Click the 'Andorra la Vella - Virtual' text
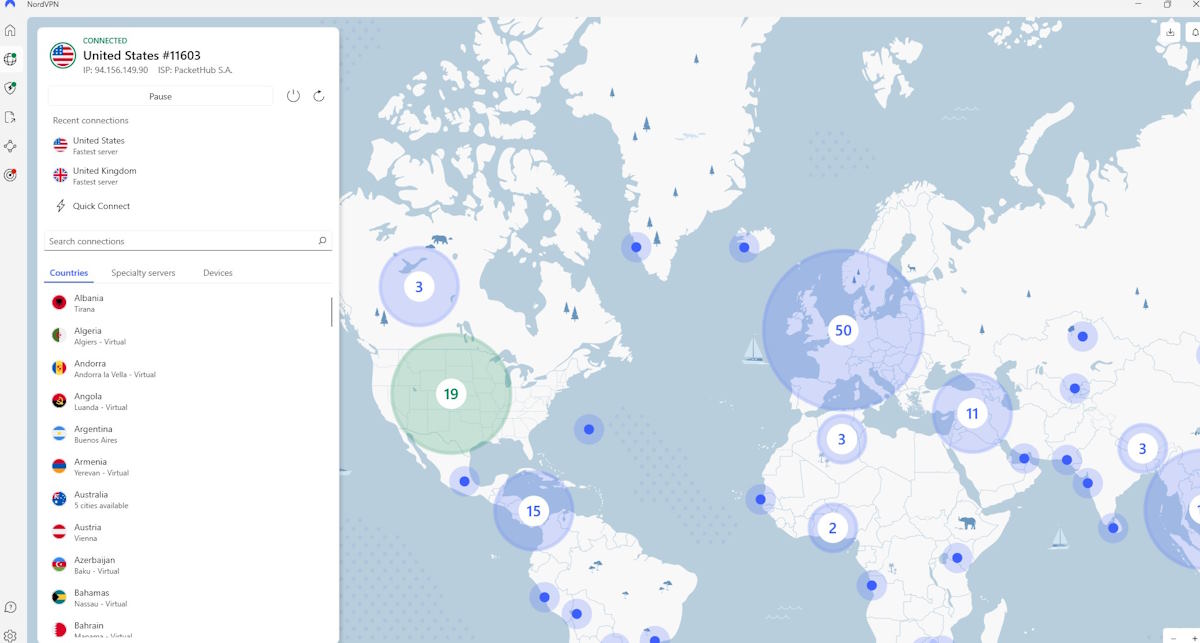 pos(115,375)
